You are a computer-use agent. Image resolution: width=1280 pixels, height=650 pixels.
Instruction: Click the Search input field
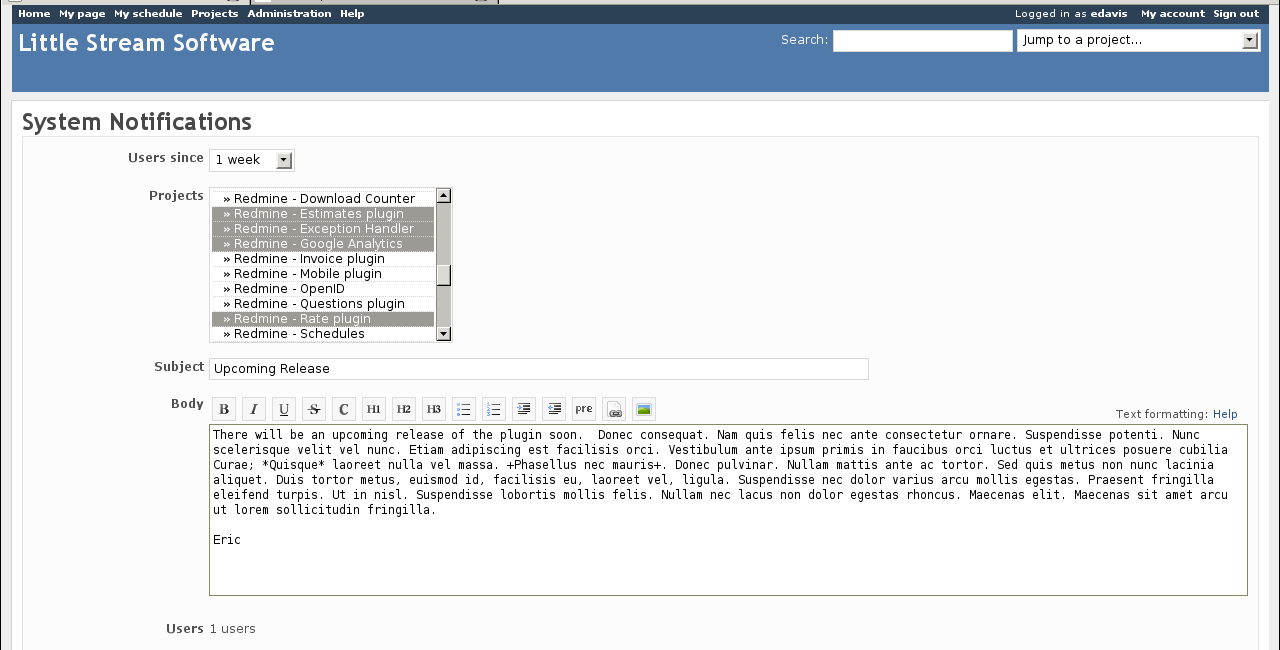pos(923,41)
